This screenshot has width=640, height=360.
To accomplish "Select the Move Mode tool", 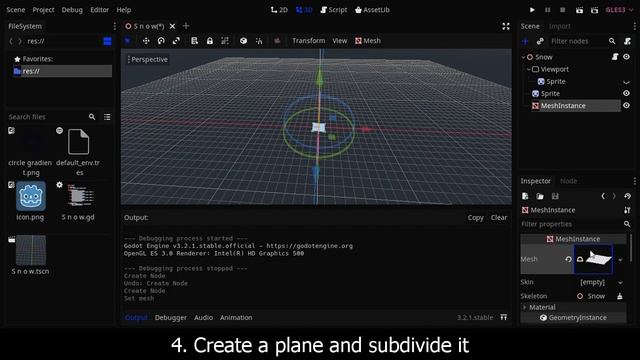I will [146, 41].
